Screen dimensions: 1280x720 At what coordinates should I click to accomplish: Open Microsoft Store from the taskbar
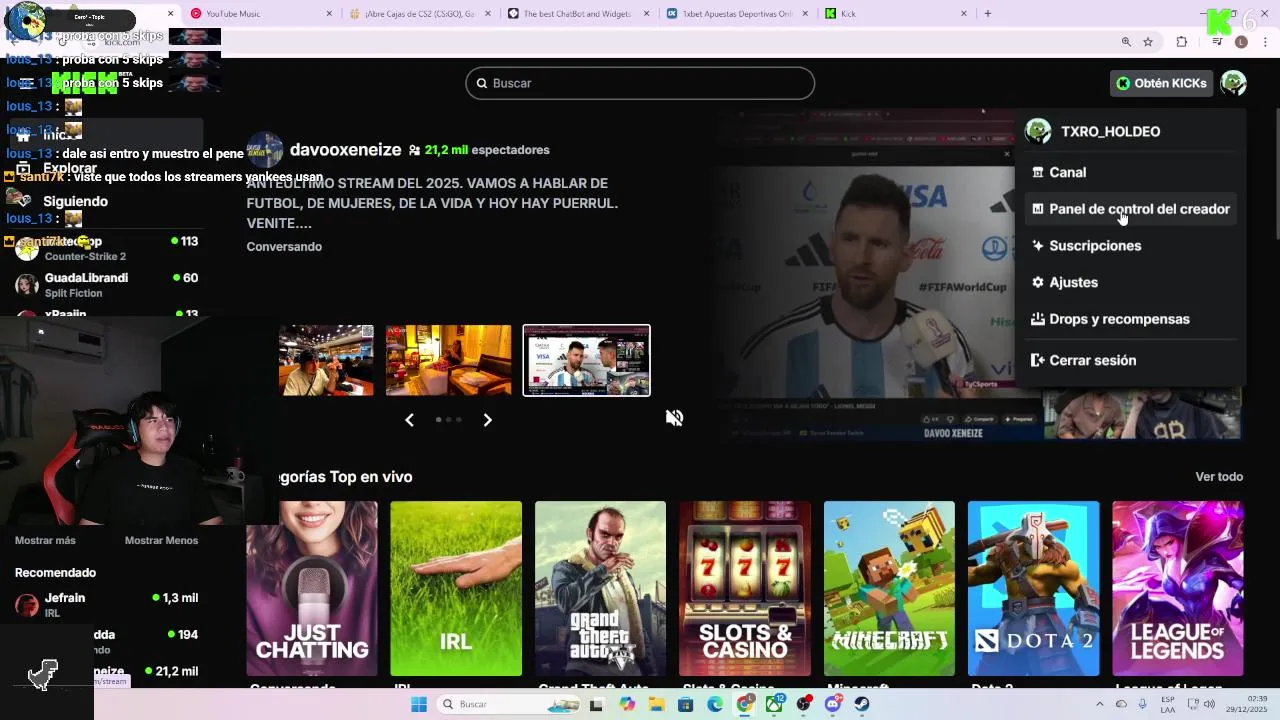(x=685, y=705)
